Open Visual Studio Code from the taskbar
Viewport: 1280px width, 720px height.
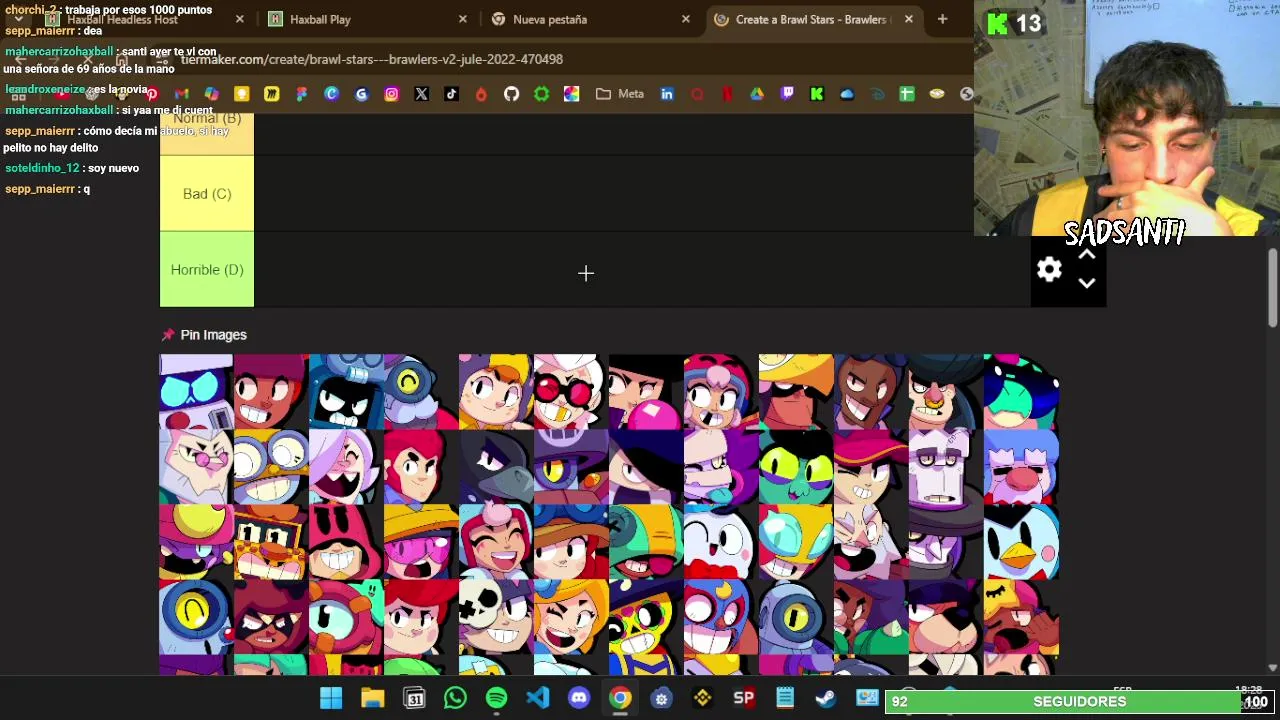click(538, 698)
